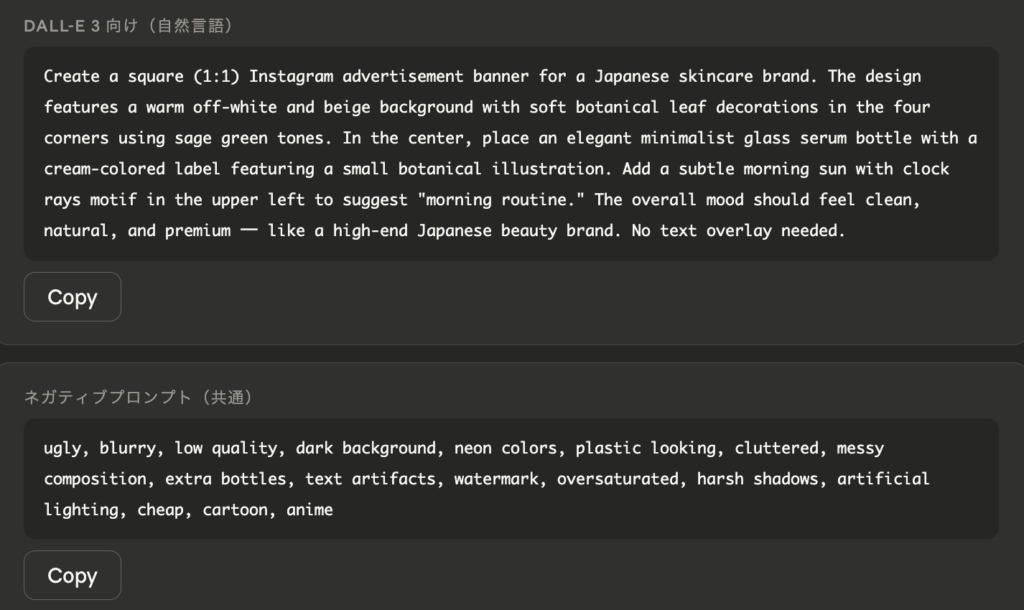Image resolution: width=1024 pixels, height=610 pixels.
Task: Click the word "Create" starting the prompt
Action: (x=71, y=76)
